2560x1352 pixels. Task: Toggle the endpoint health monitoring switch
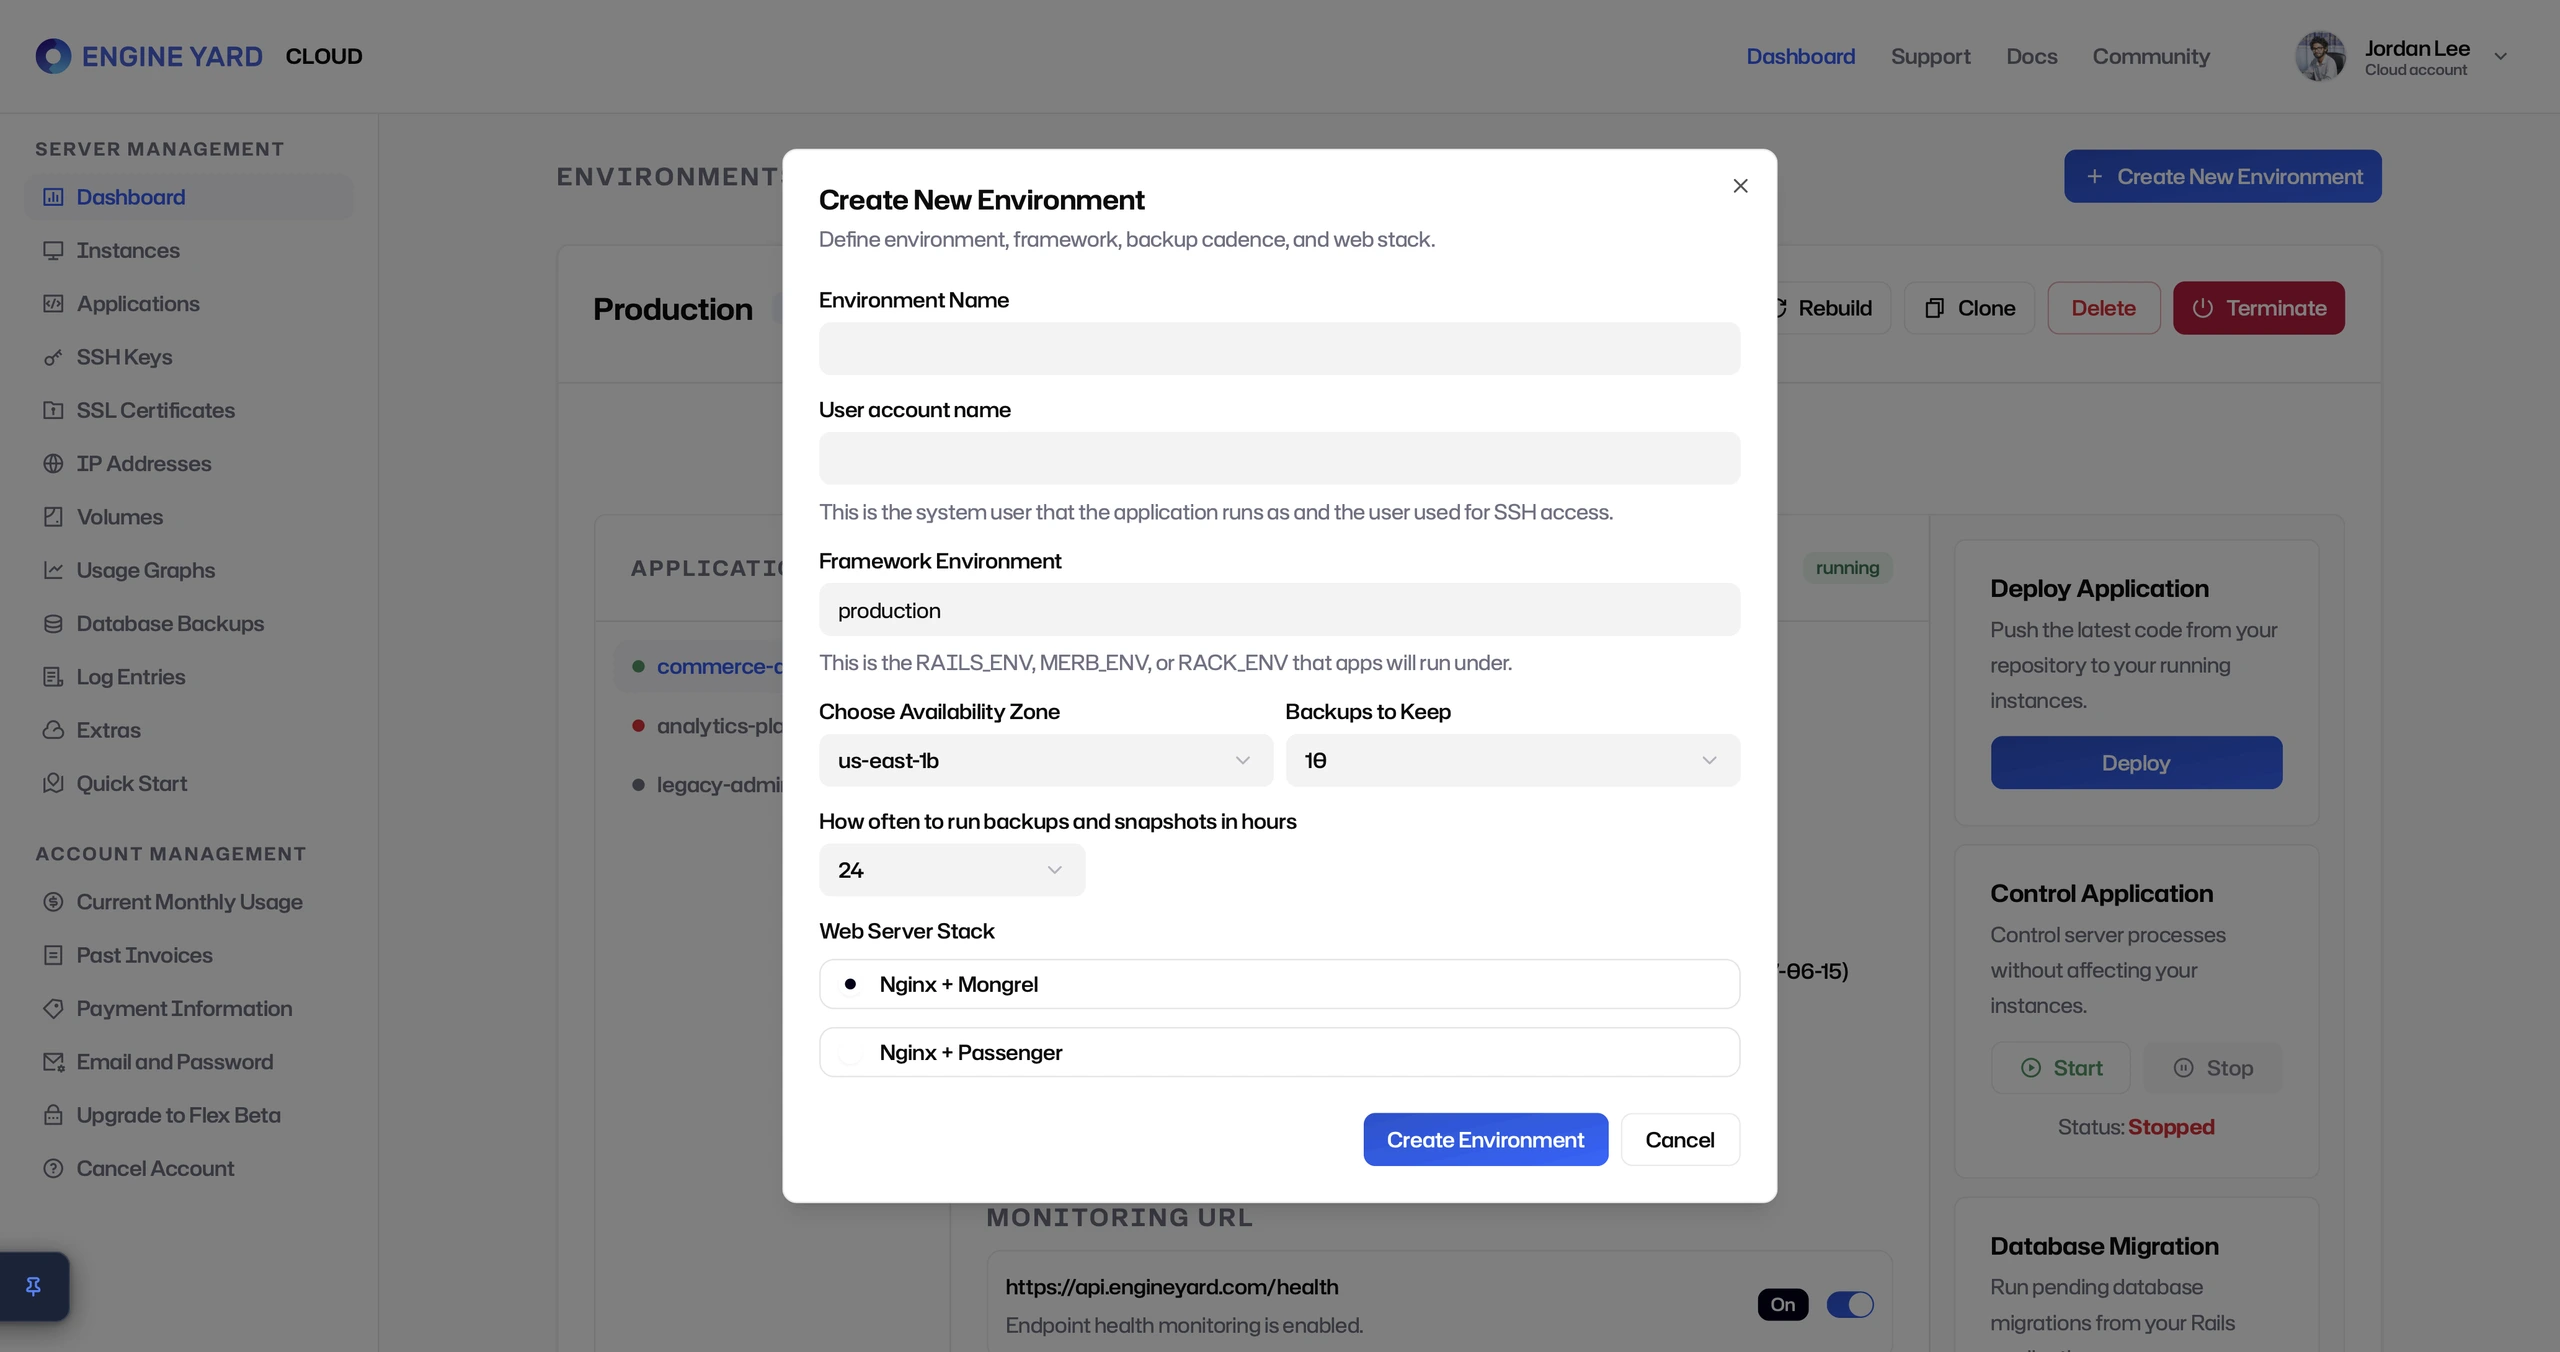pyautogui.click(x=1850, y=1304)
